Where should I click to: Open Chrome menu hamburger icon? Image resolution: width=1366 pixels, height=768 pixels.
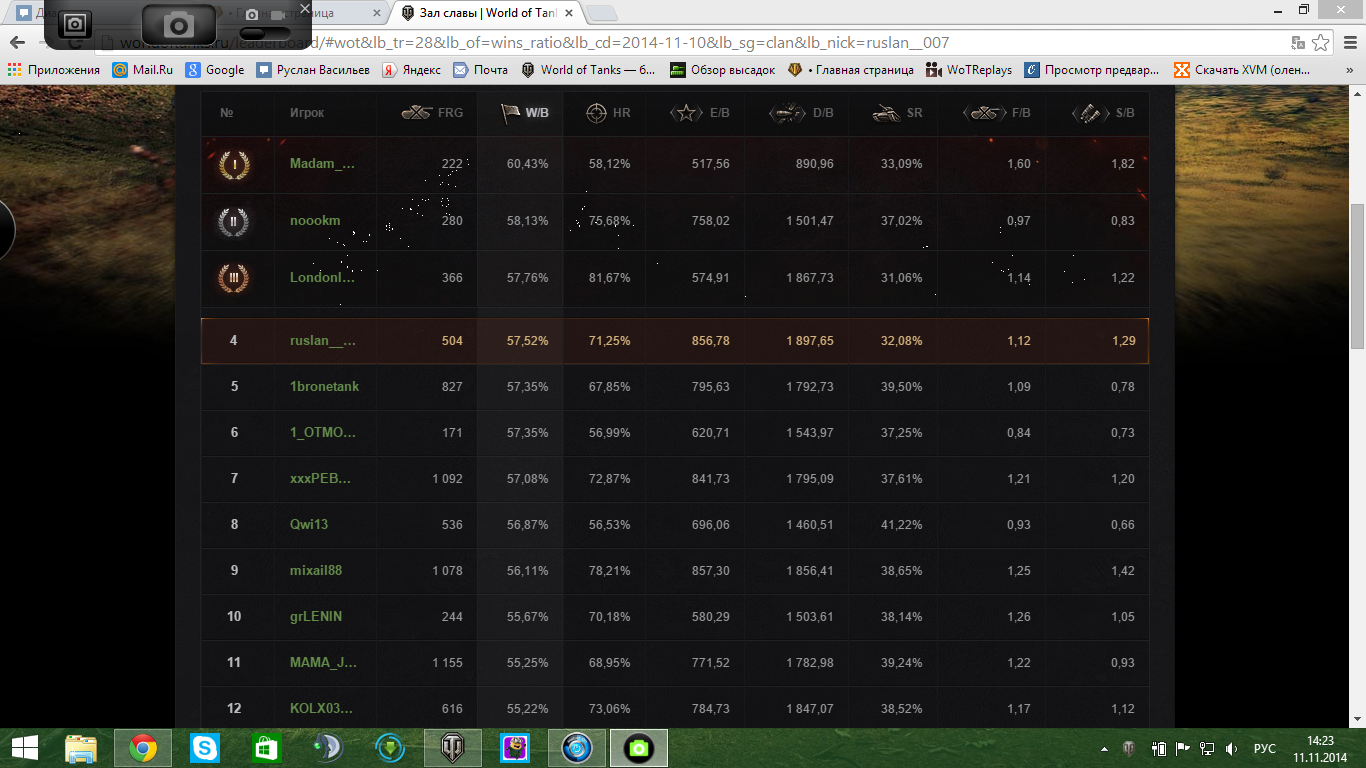1348,43
